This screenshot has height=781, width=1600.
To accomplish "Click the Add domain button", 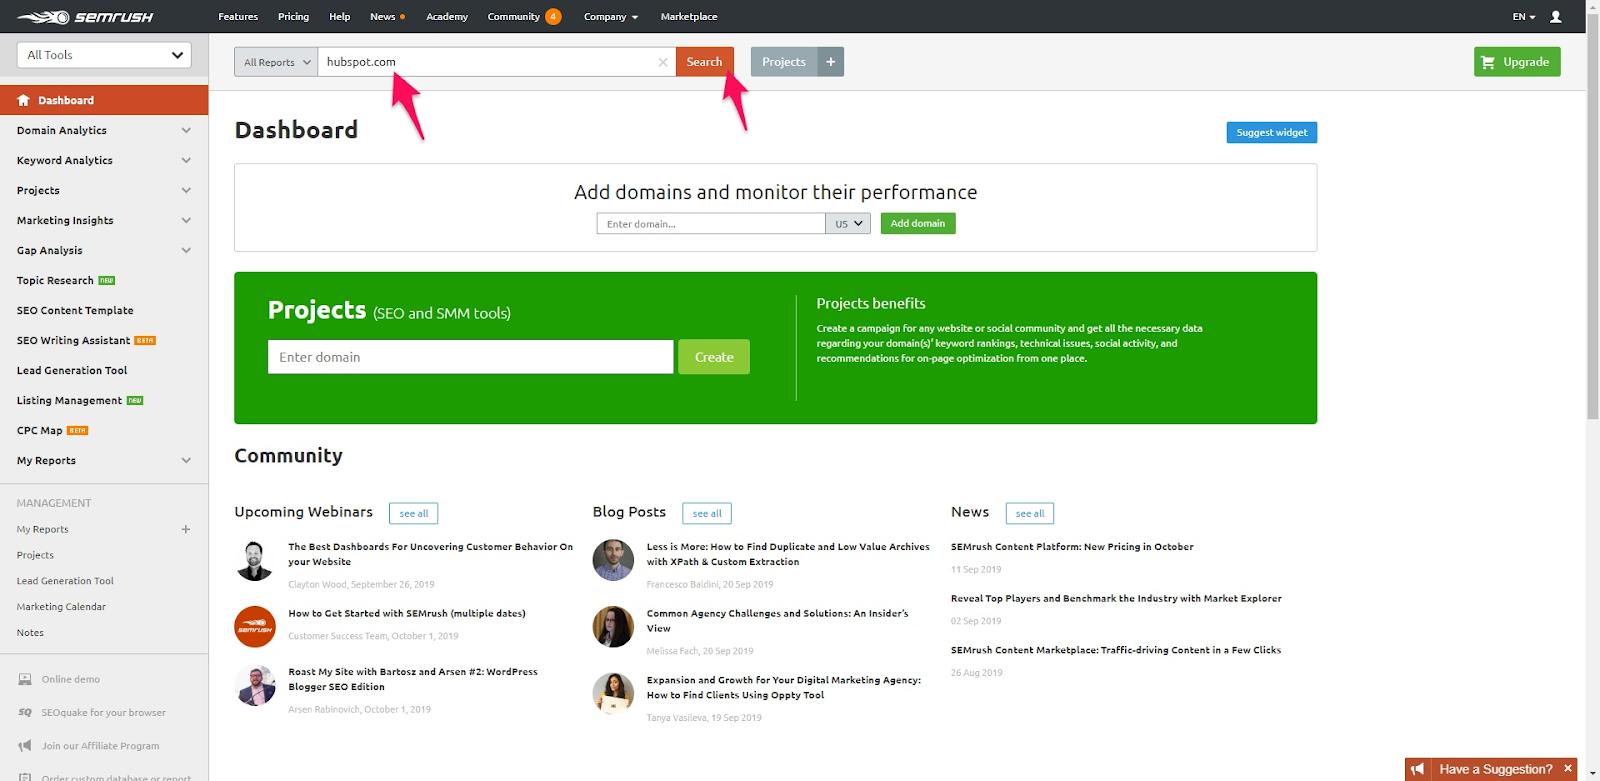I will coord(918,224).
